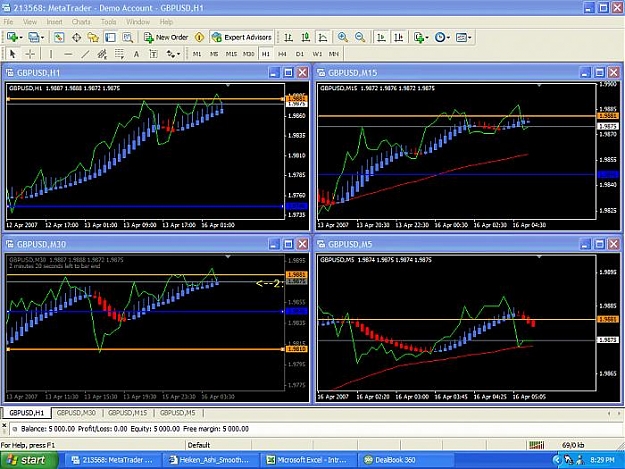Switch chart to candlesticks style
This screenshot has height=469, width=625.
[306, 37]
